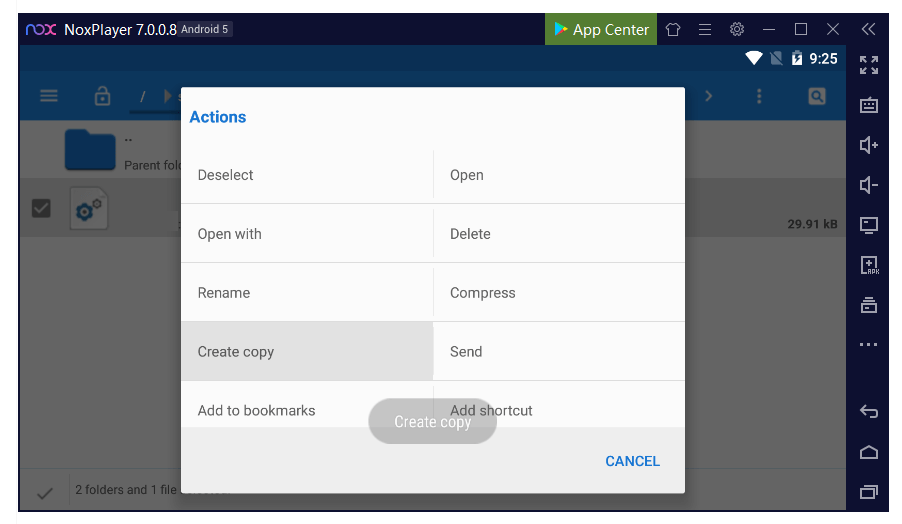Toggle fullscreen mode in Nox sidebar
Screen dimensions: 902x524
pyautogui.click(x=869, y=65)
